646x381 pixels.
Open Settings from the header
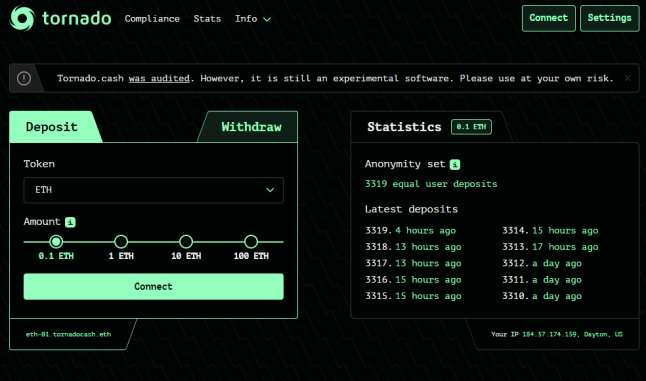[609, 18]
